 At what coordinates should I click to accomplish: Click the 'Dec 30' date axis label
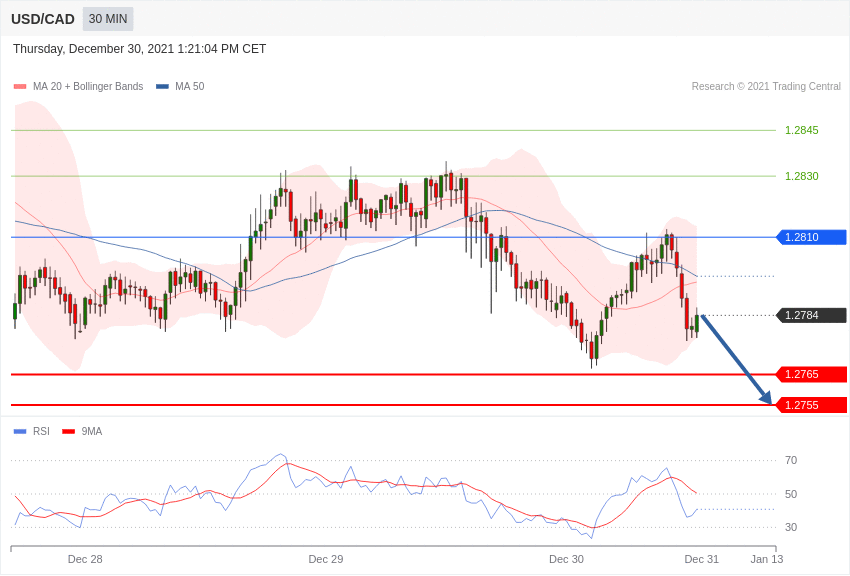pyautogui.click(x=566, y=559)
